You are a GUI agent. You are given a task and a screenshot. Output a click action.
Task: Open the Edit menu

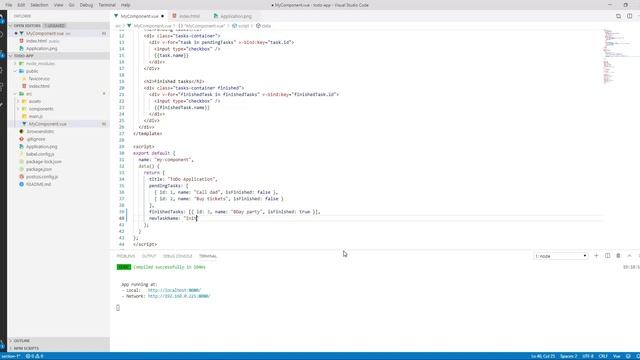point(21,5)
